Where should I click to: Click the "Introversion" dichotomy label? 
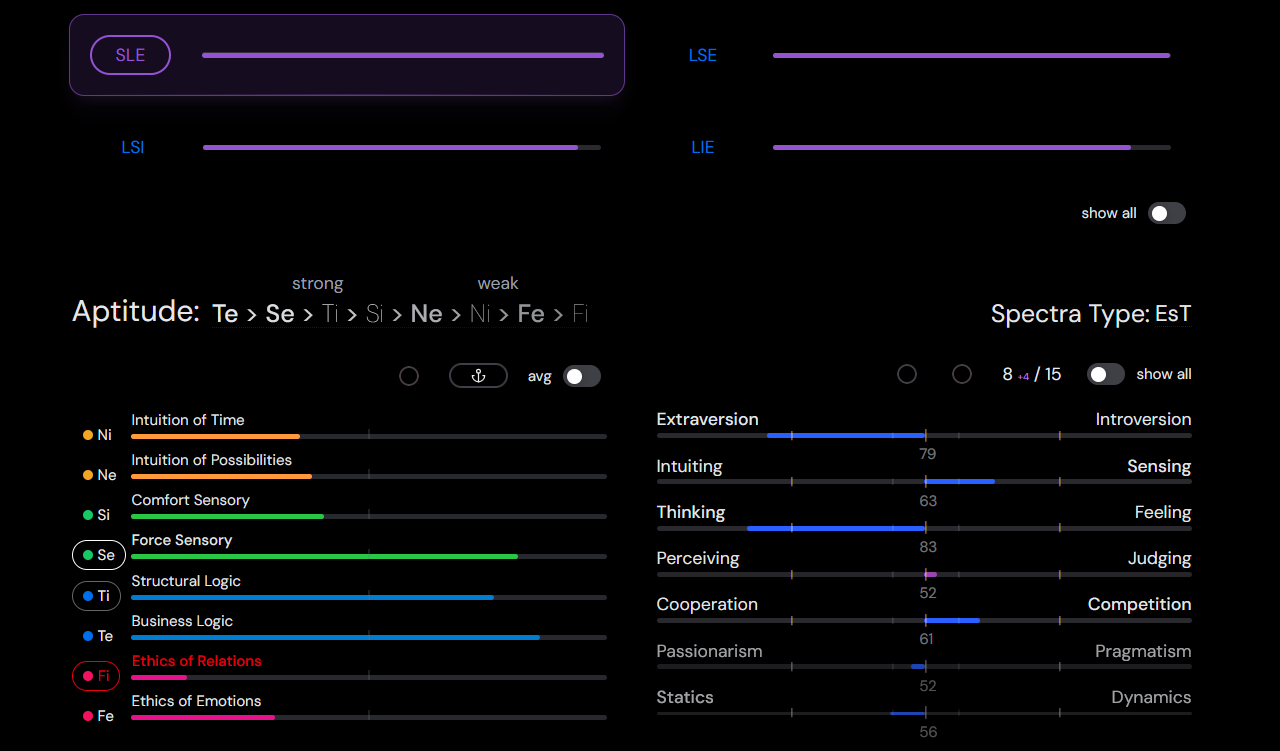click(x=1144, y=419)
